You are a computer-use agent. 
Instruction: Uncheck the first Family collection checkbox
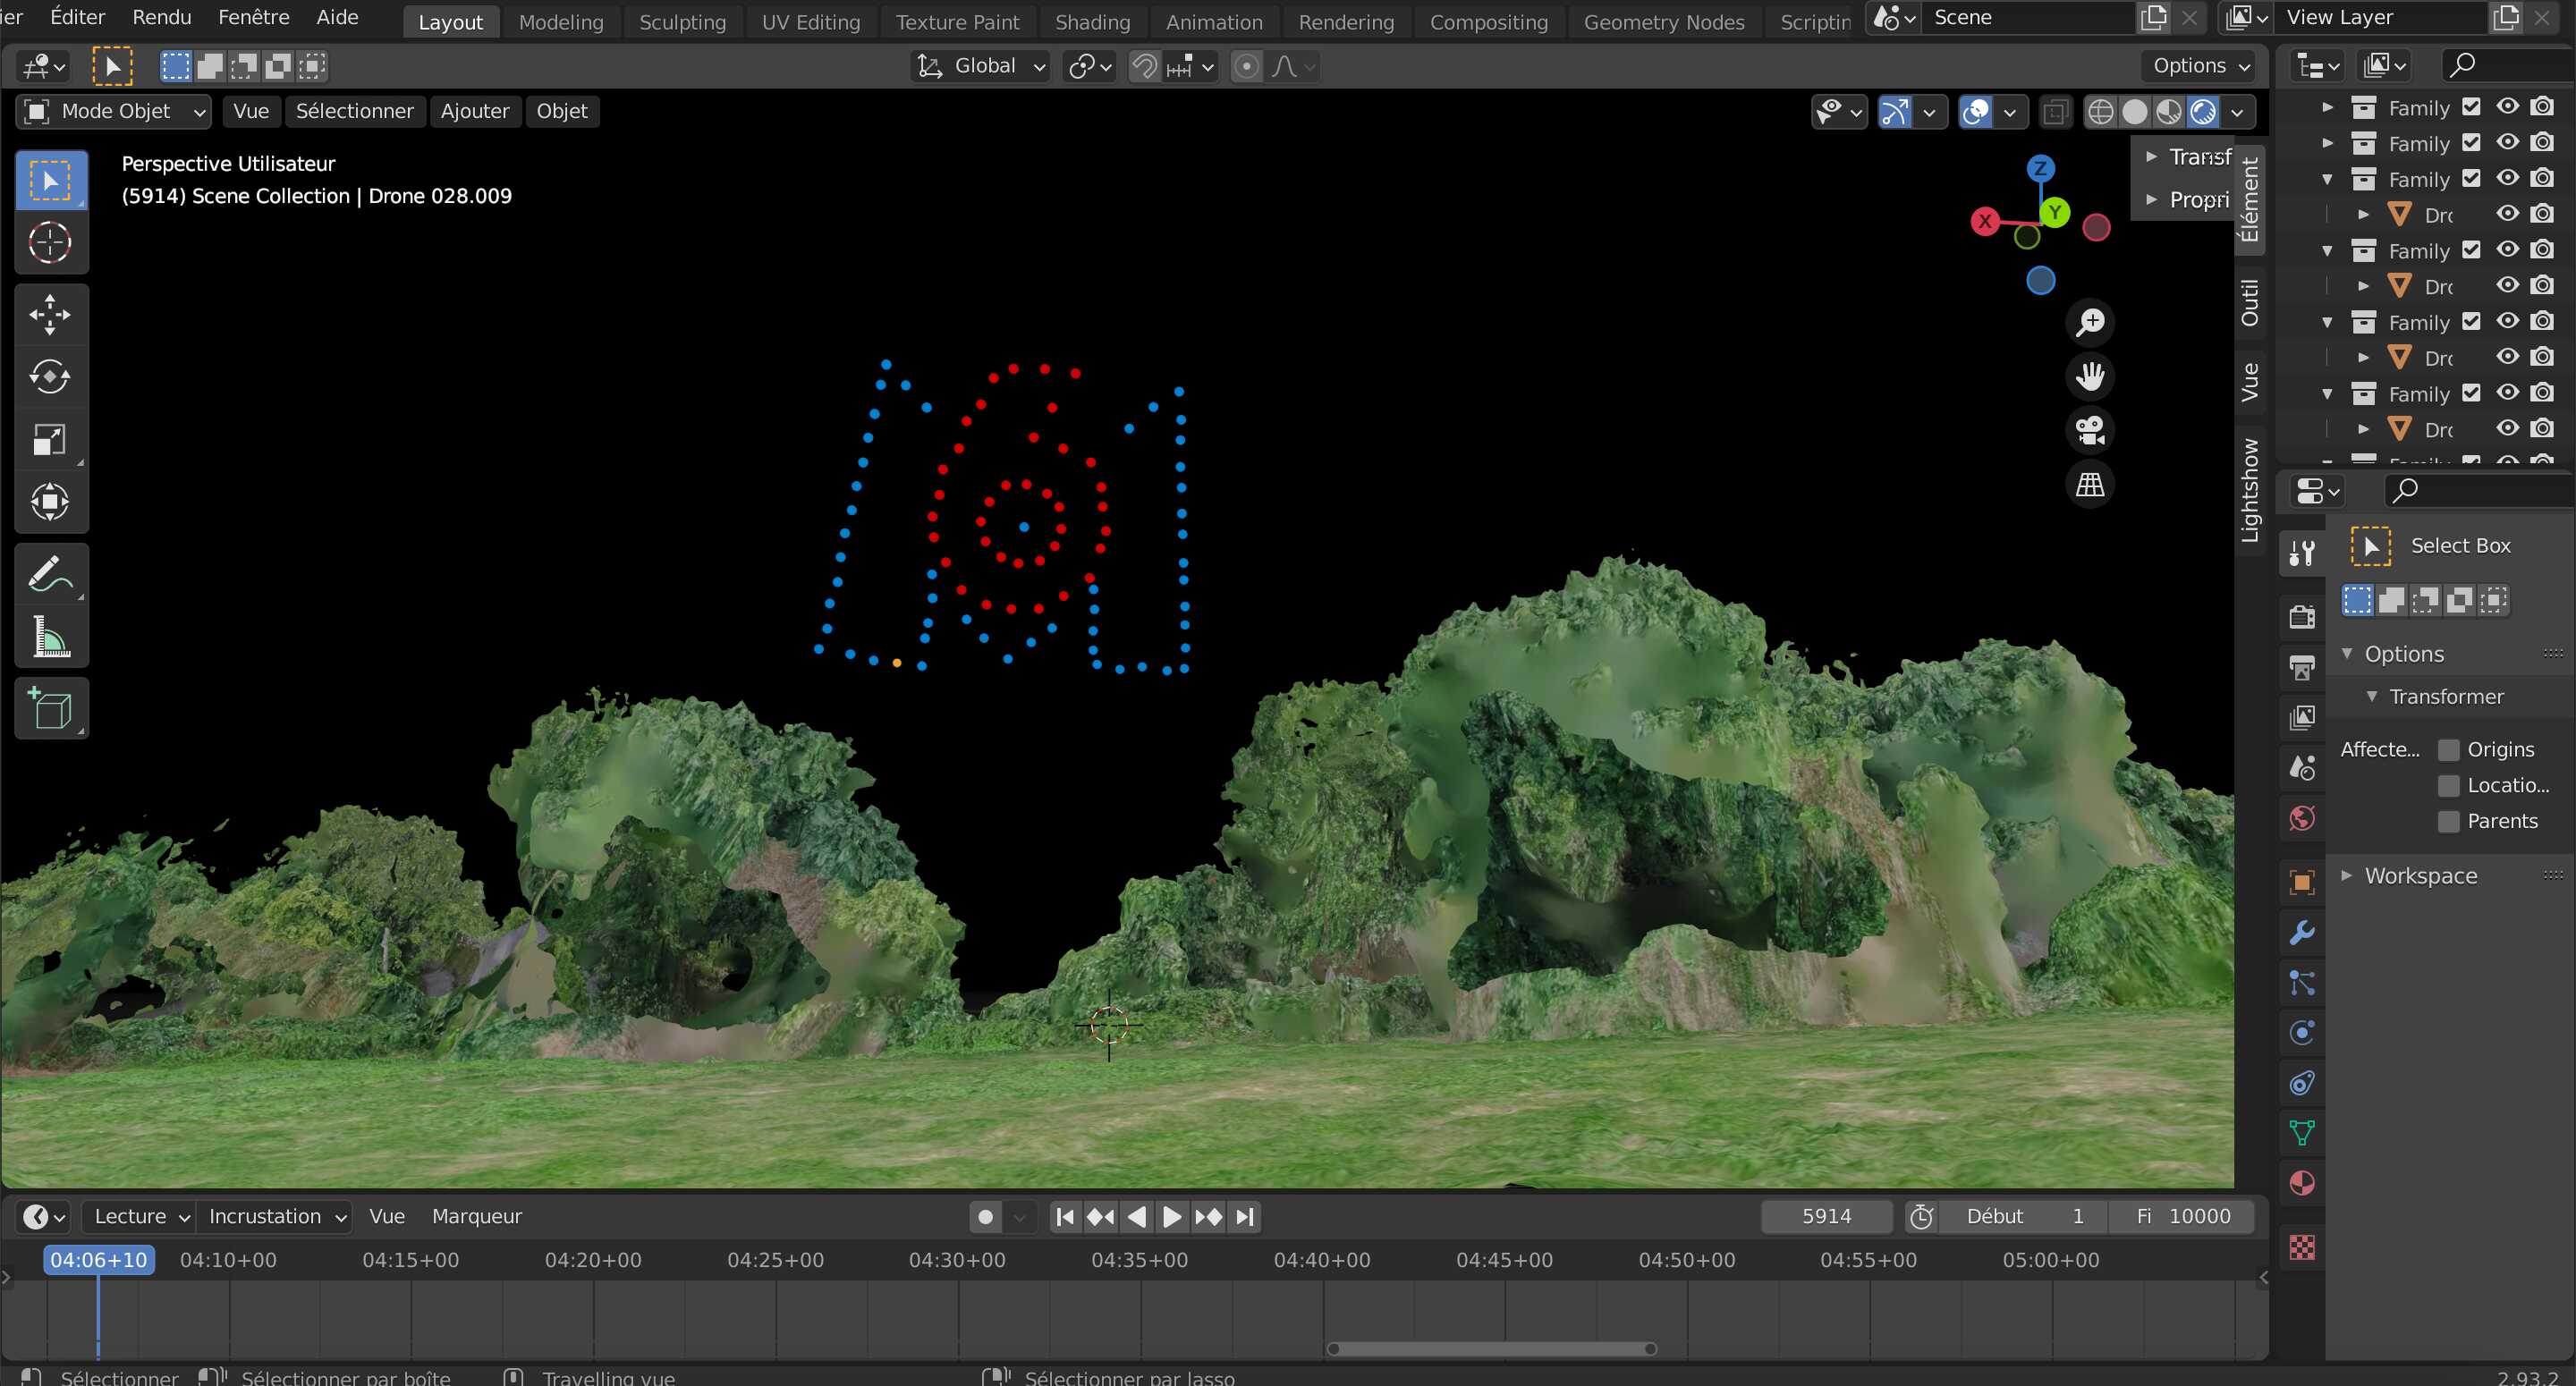point(2471,107)
